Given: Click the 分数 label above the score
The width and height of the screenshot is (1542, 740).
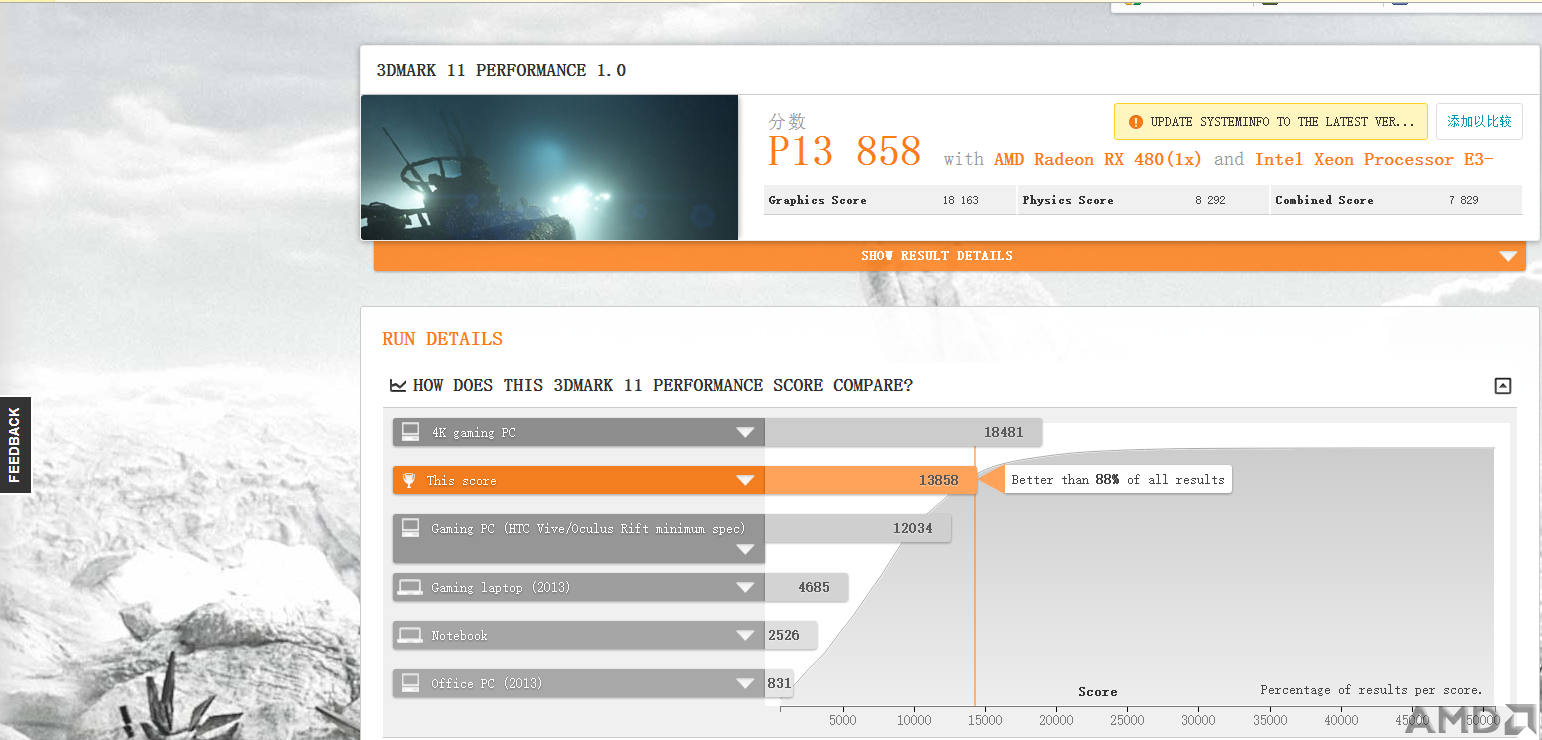Looking at the screenshot, I should 787,121.
